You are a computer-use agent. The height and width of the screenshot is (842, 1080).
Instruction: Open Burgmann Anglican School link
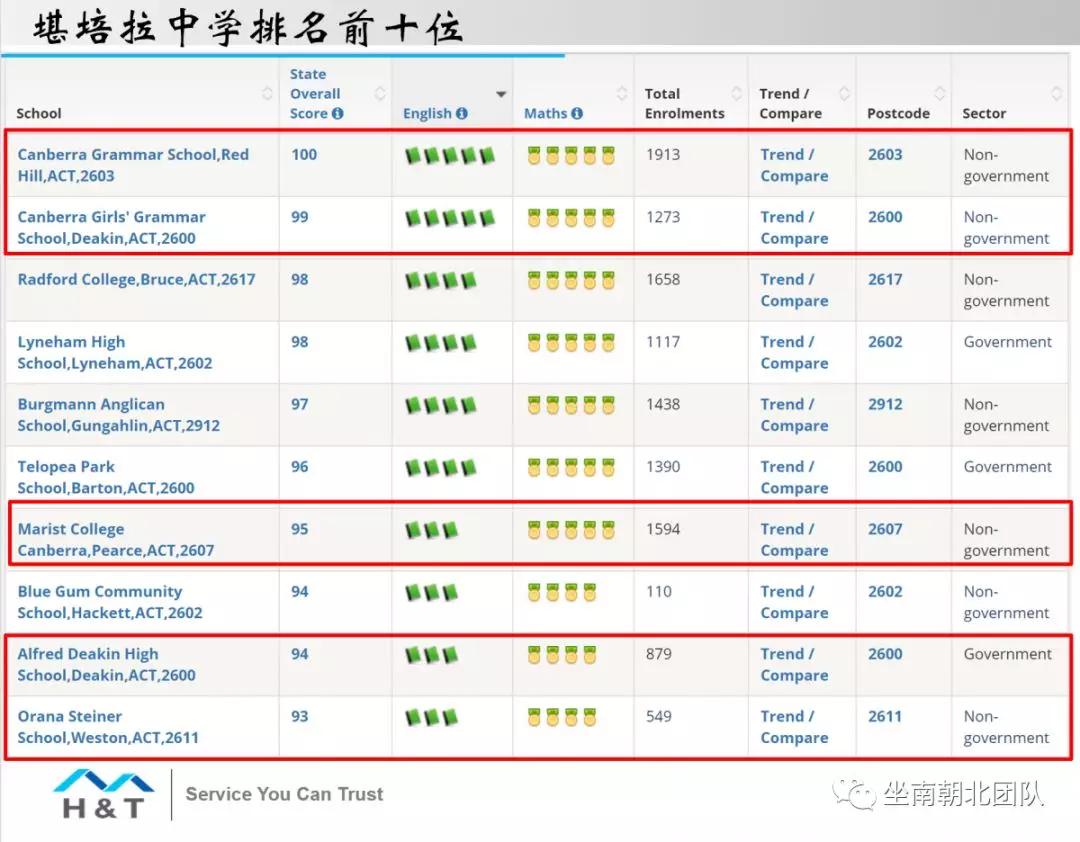click(x=118, y=415)
